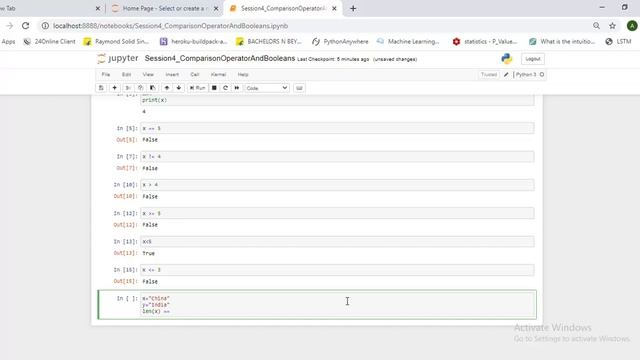Open the PythonAnywhere bookmark
This screenshot has width=640, height=360.
pyautogui.click(x=340, y=42)
